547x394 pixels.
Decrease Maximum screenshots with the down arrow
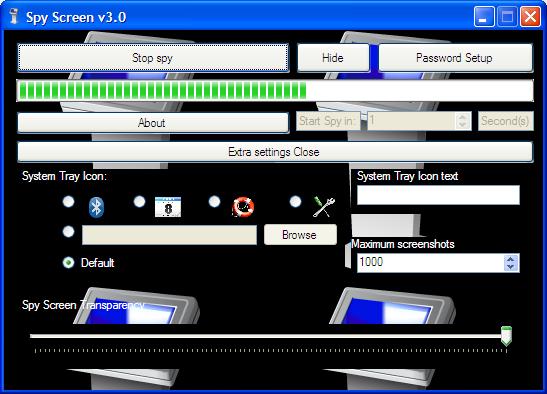tap(511, 267)
